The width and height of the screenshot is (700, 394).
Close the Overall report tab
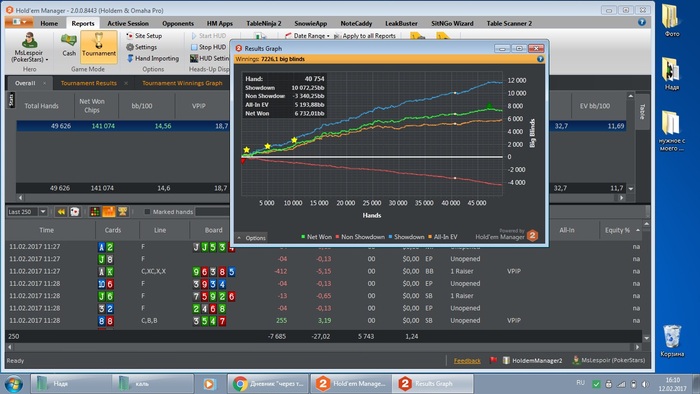click(44, 83)
